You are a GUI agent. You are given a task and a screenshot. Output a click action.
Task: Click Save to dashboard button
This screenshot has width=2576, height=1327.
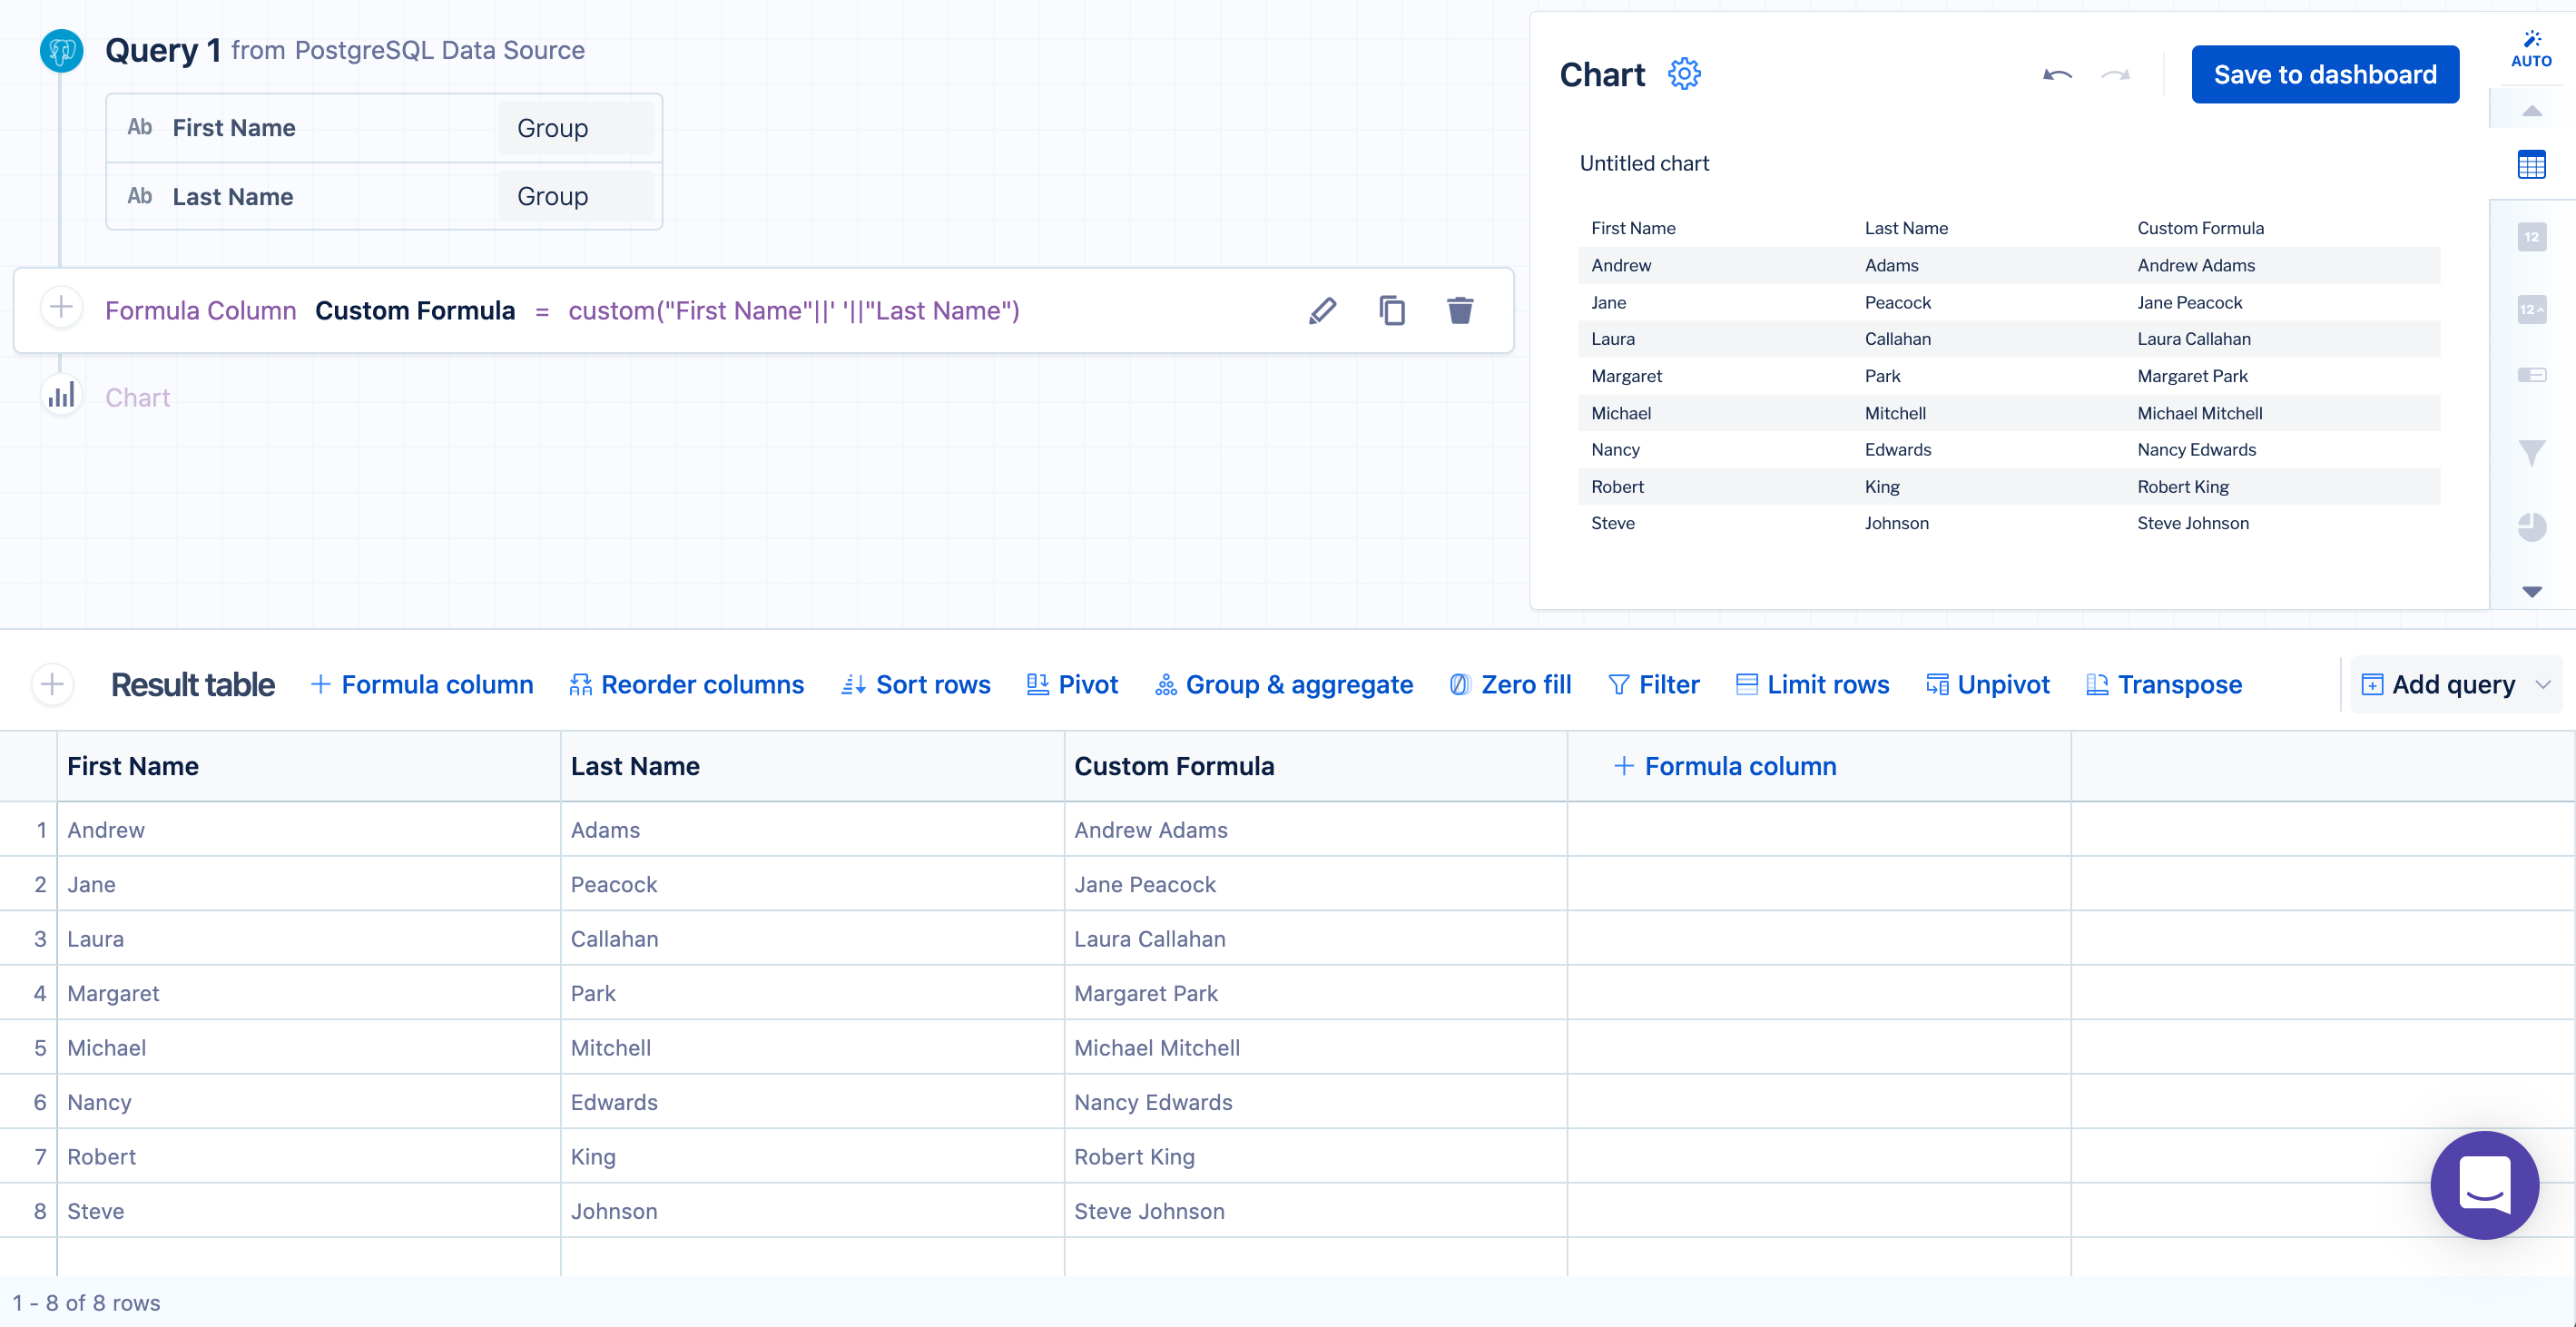coord(2324,75)
